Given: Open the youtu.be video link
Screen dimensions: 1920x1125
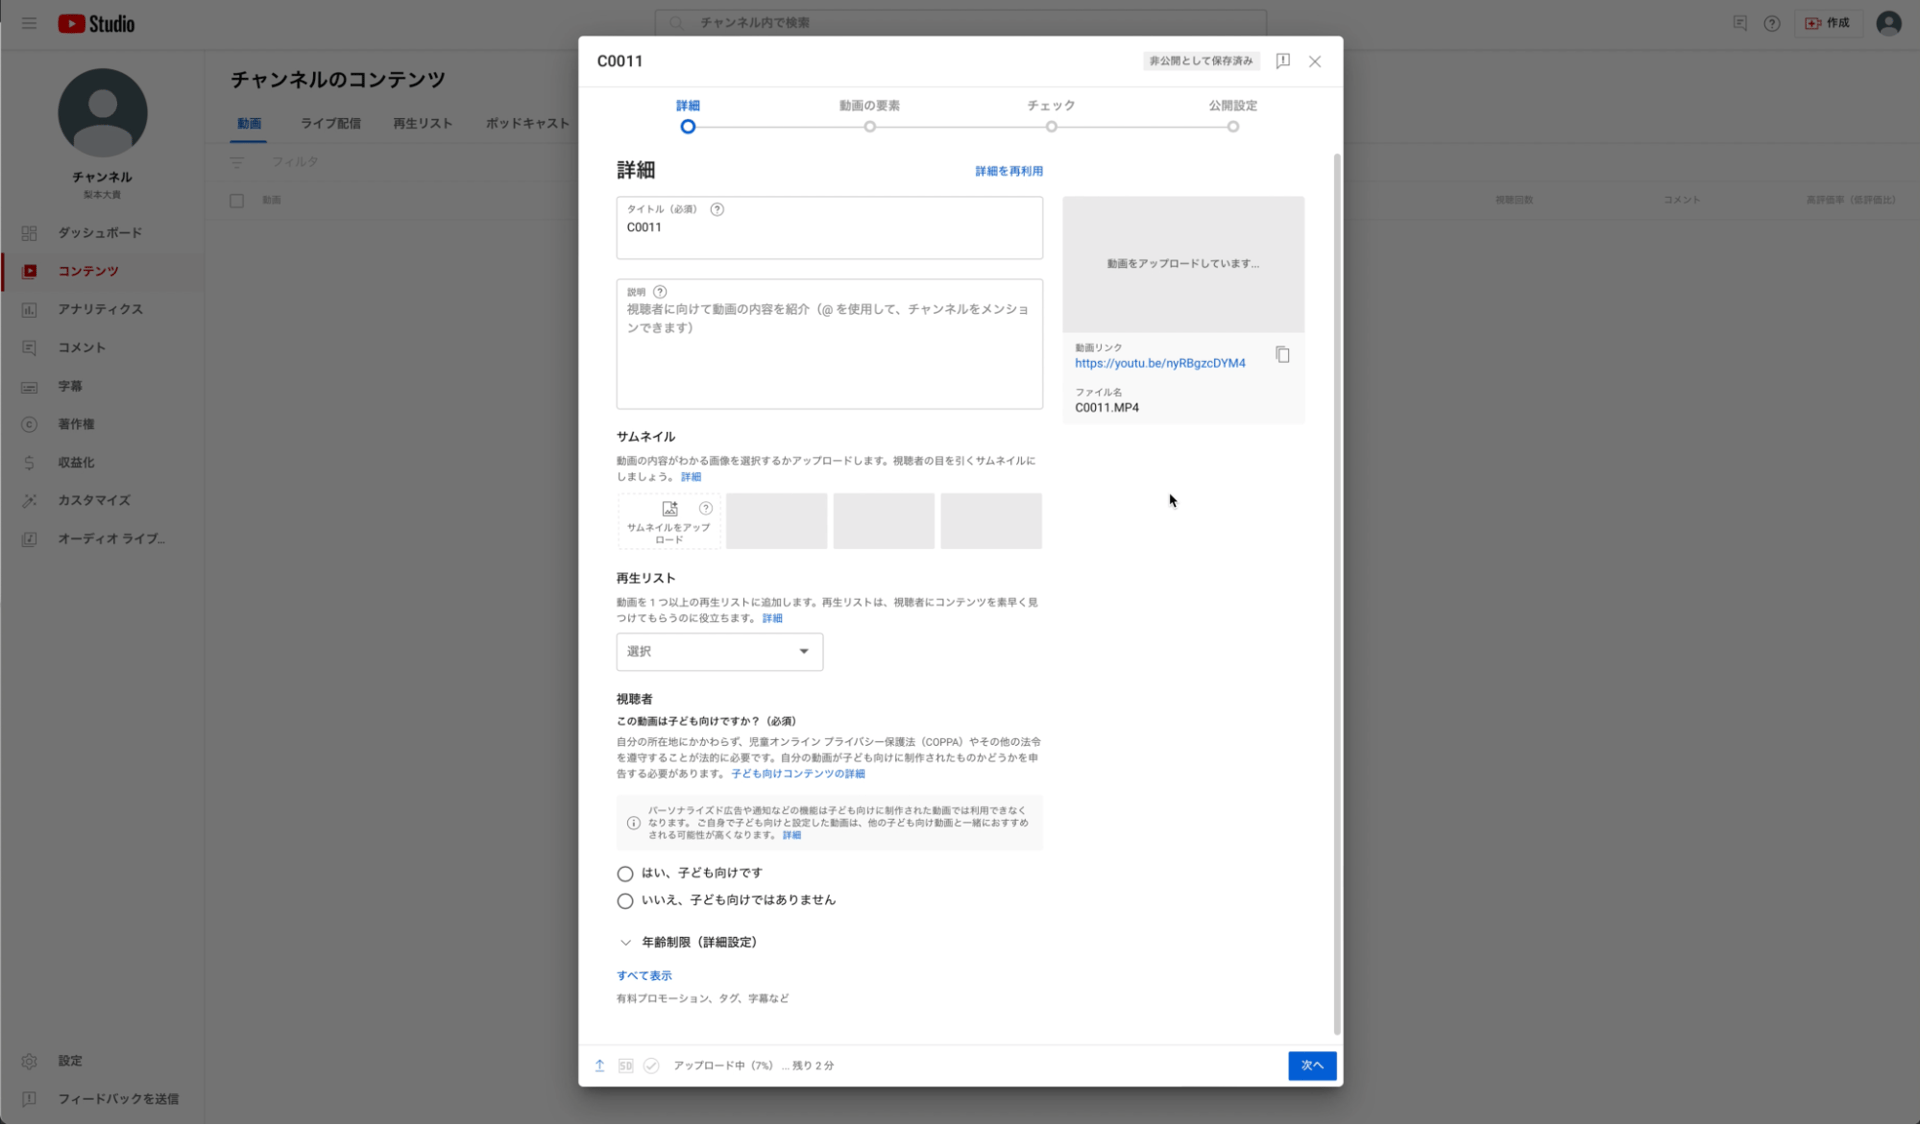Looking at the screenshot, I should point(1160,364).
